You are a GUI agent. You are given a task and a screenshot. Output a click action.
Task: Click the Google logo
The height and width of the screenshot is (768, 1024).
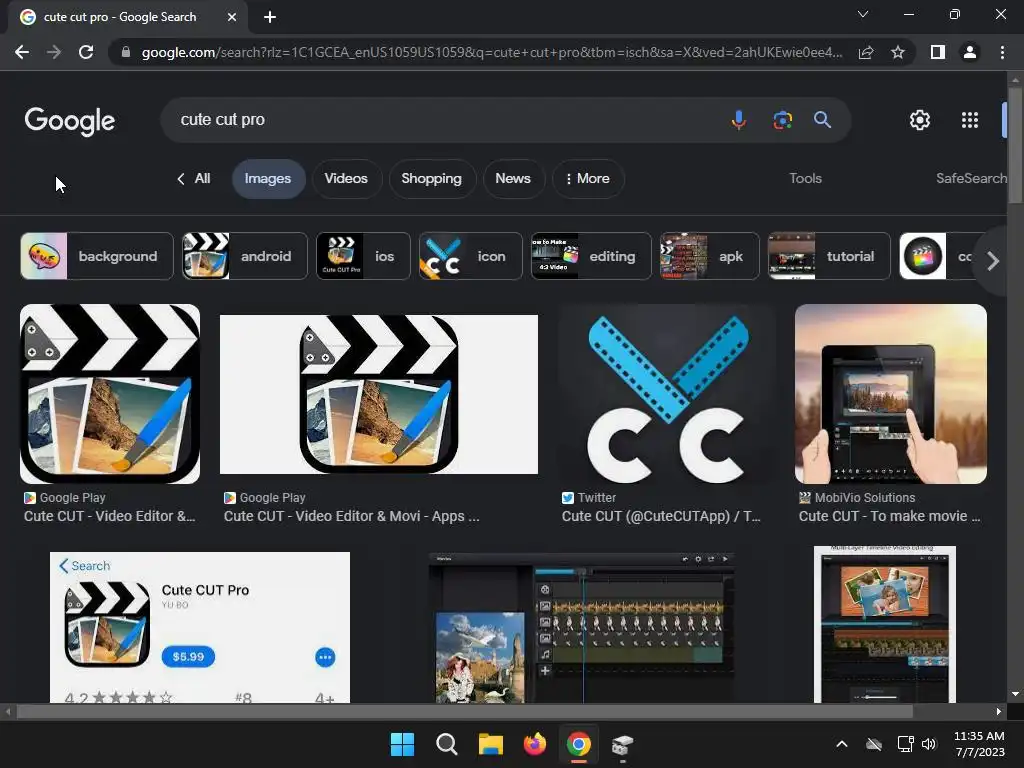[70, 121]
